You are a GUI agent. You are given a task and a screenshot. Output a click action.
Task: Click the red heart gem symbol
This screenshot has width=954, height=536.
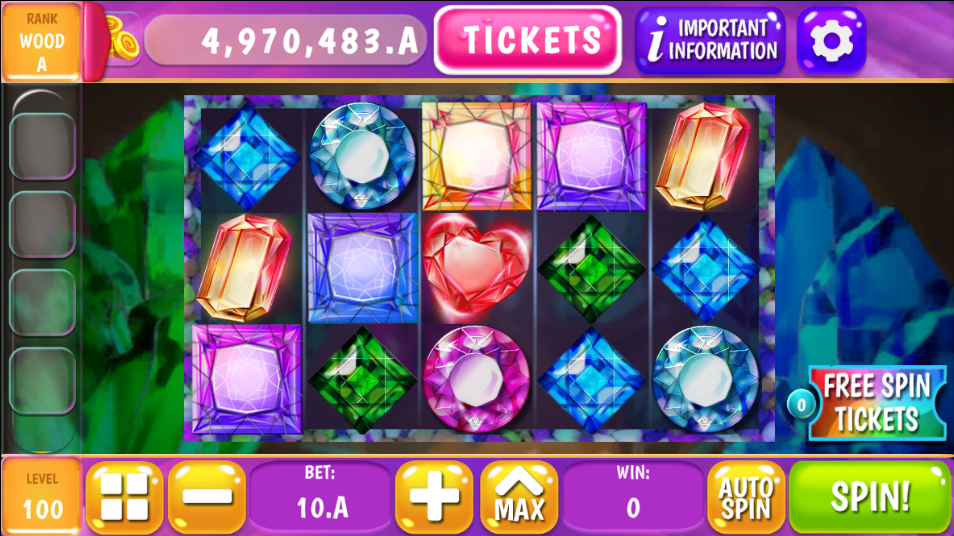click(x=476, y=266)
